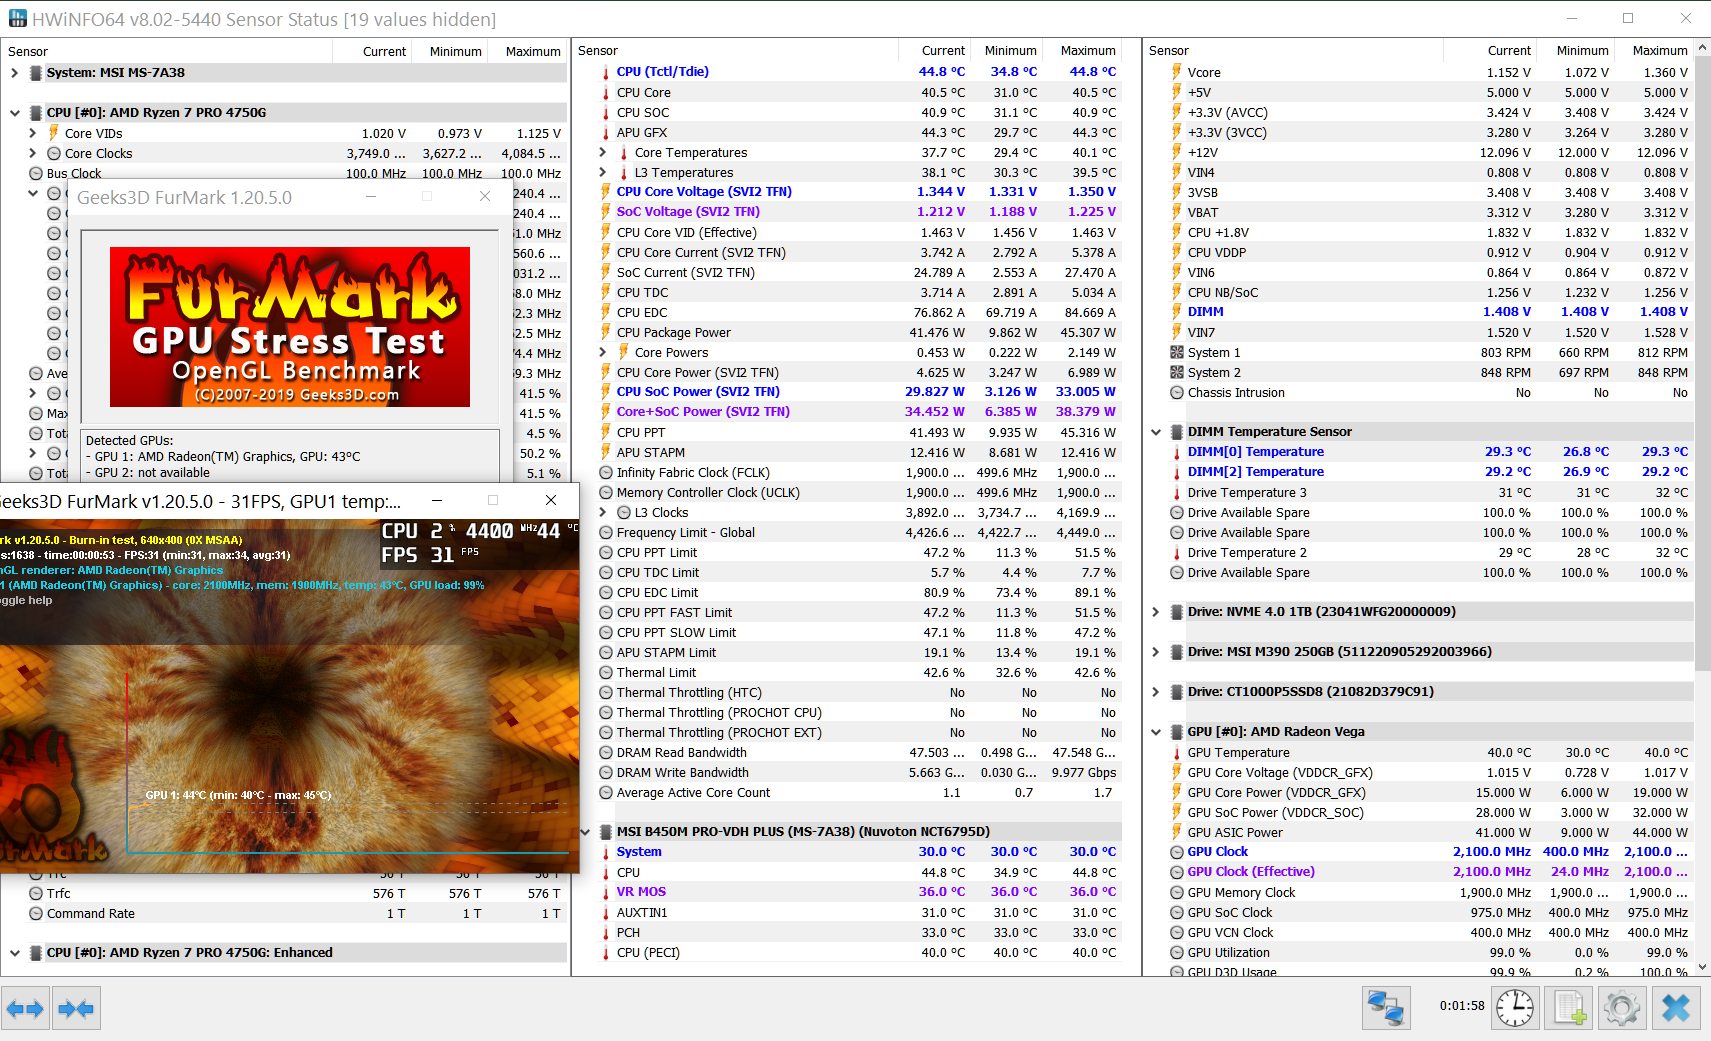
Task: Select the GPU Clock (Effective) row
Action: (x=1430, y=872)
